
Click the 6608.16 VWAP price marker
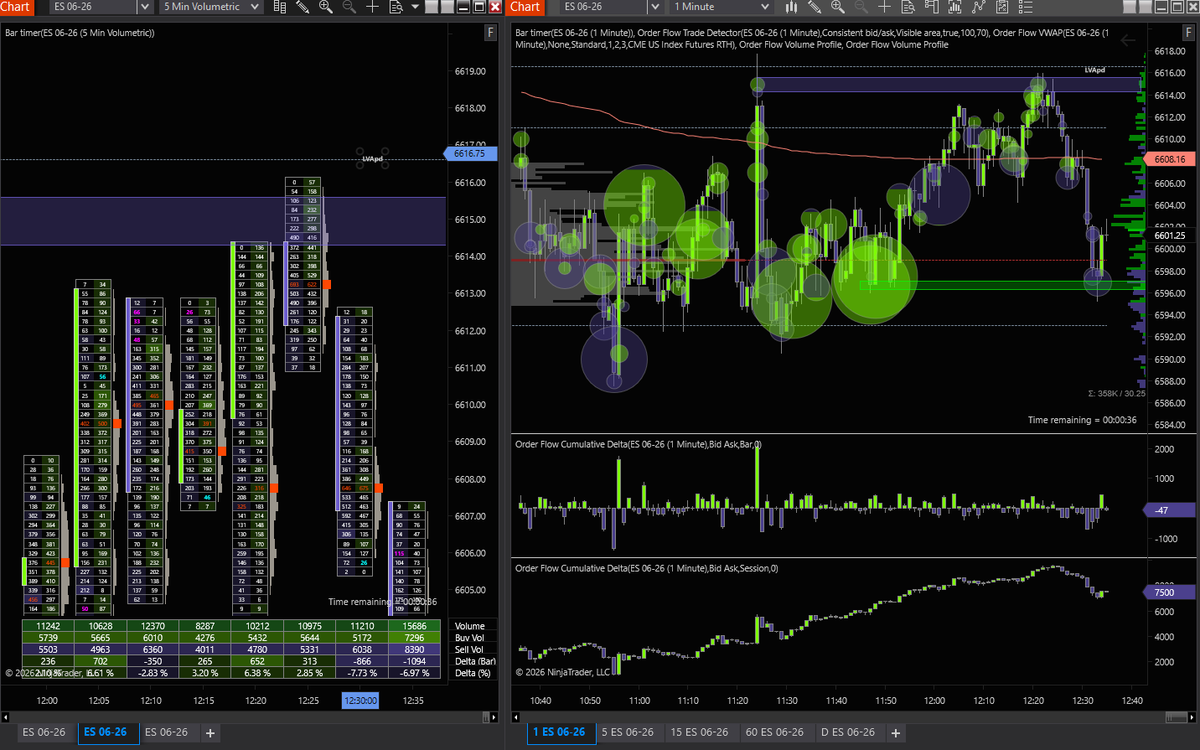point(1168,159)
